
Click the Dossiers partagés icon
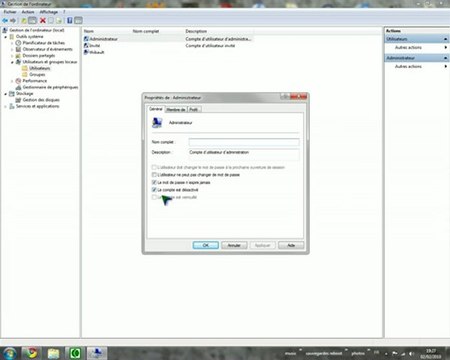(x=18, y=56)
